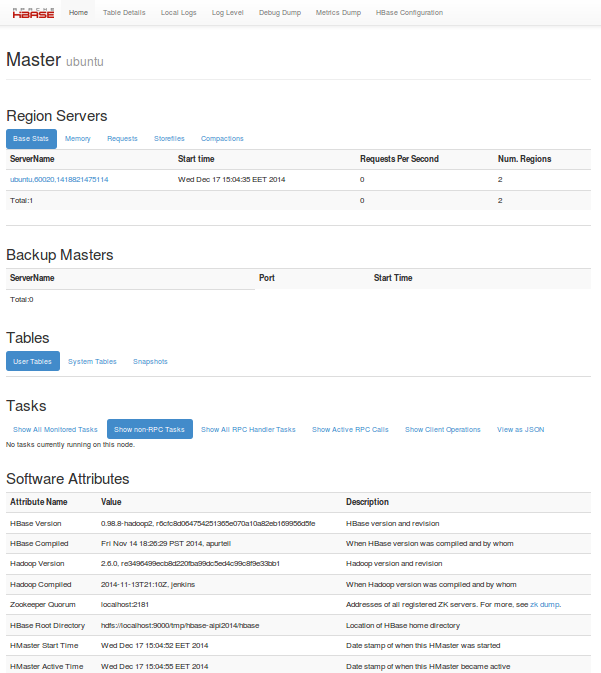Show All Monitored Tasks
The height and width of the screenshot is (673, 601).
coord(55,429)
